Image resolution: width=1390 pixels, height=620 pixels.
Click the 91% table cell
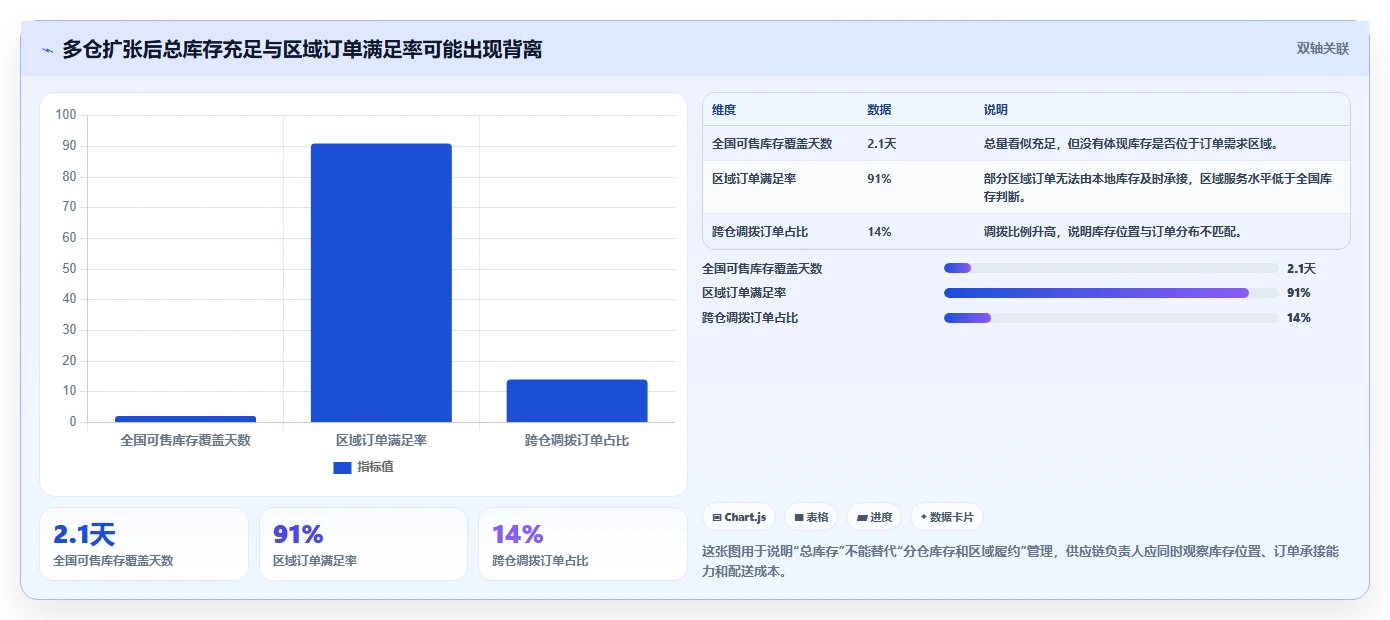pos(879,179)
